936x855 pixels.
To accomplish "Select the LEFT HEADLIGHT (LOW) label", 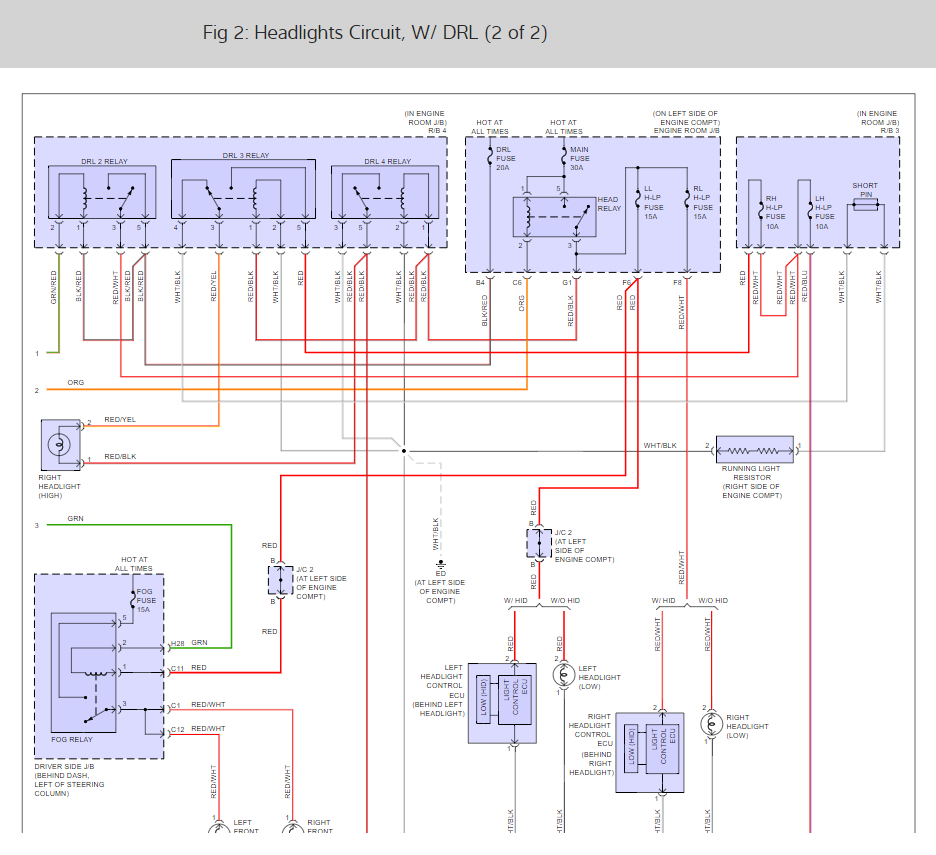I will (x=599, y=678).
